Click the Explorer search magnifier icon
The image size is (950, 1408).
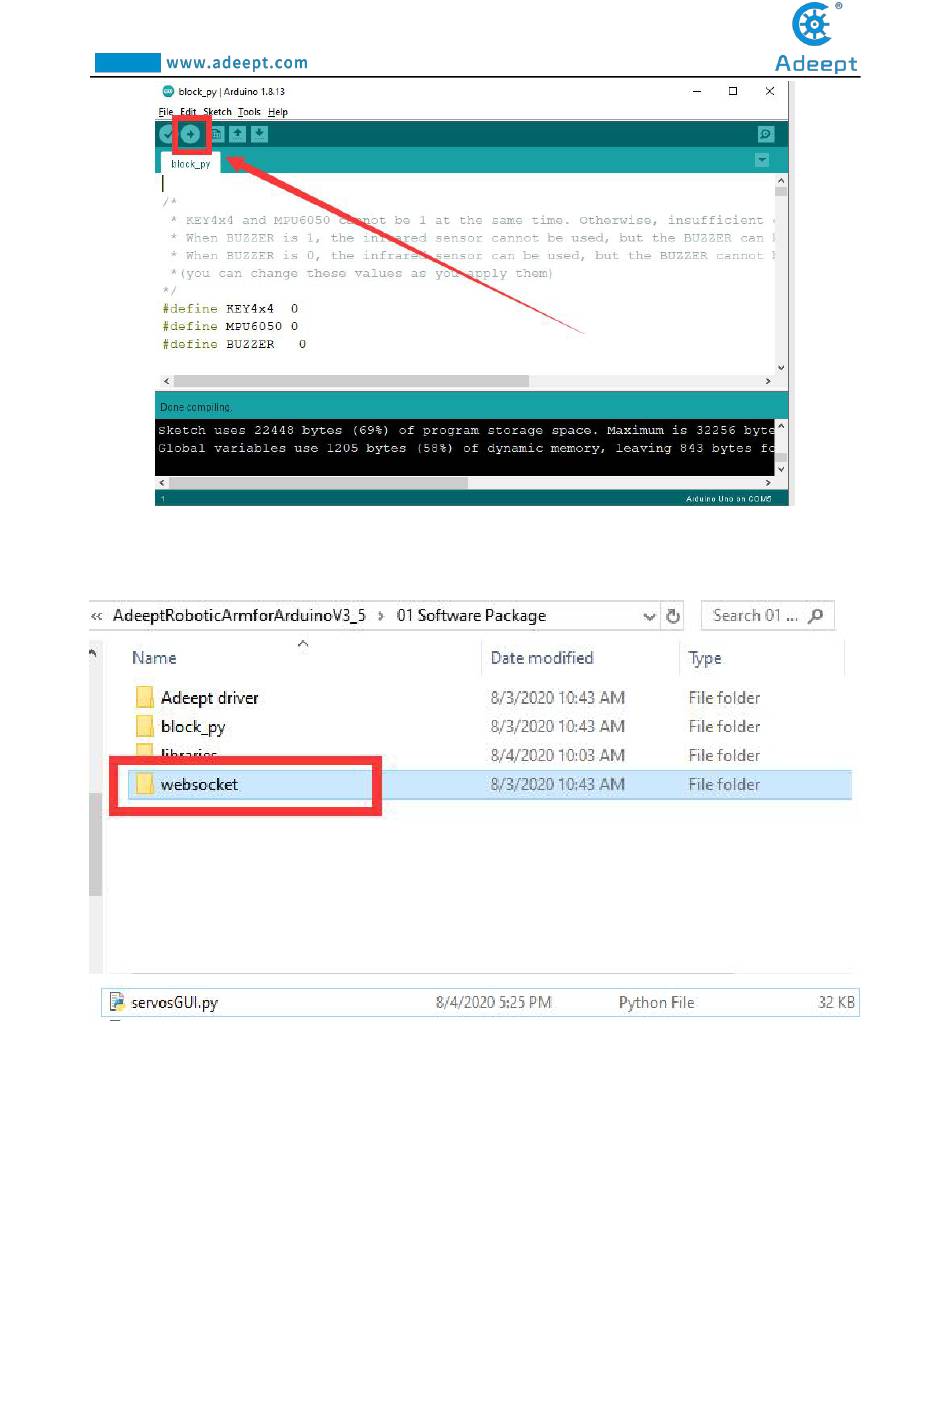click(x=816, y=616)
